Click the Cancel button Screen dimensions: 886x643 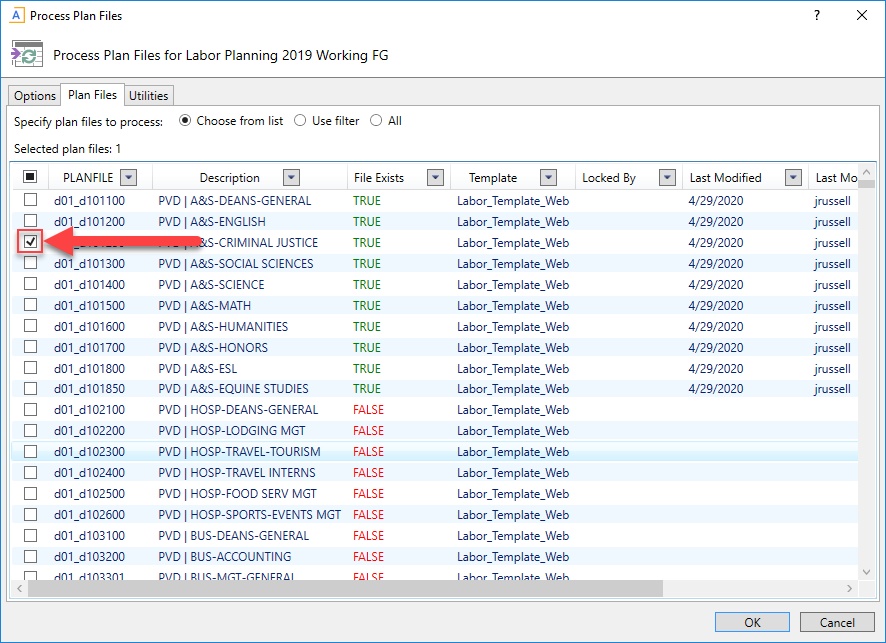click(x=837, y=622)
